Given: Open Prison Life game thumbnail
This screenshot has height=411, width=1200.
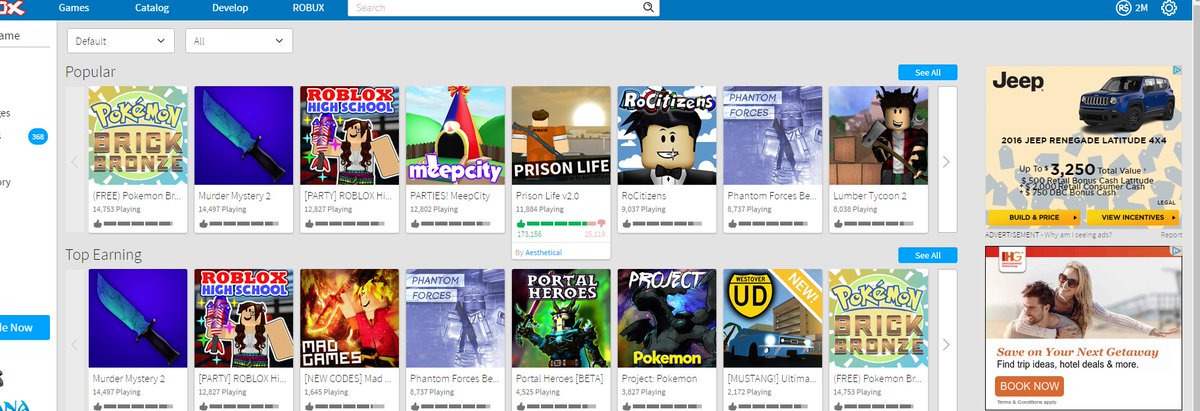Looking at the screenshot, I should pos(561,136).
